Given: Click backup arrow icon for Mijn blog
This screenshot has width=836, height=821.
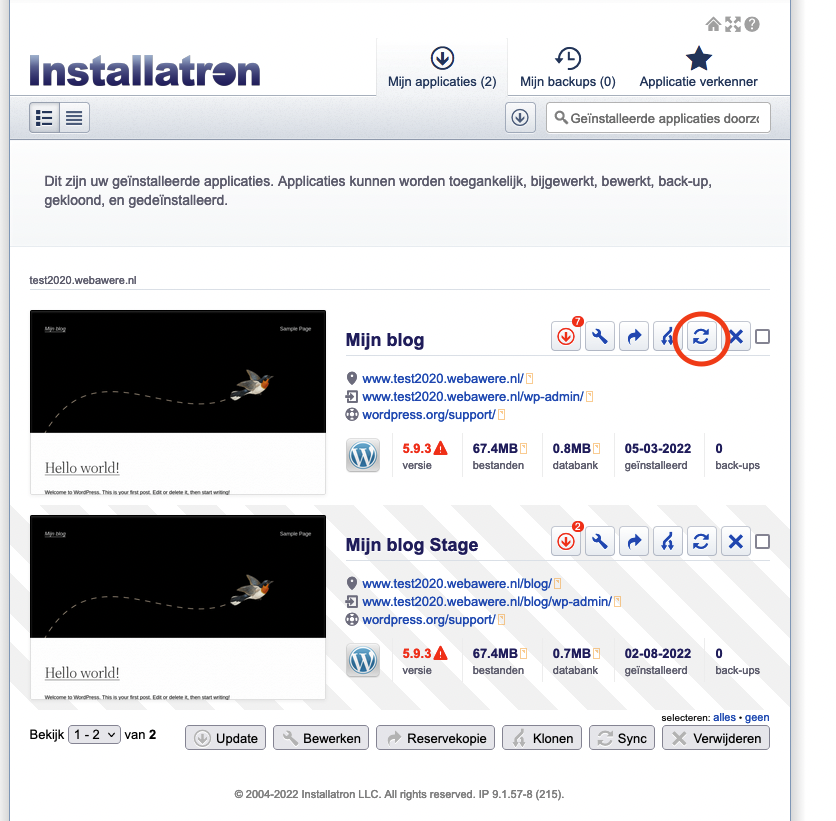Looking at the screenshot, I should [634, 336].
